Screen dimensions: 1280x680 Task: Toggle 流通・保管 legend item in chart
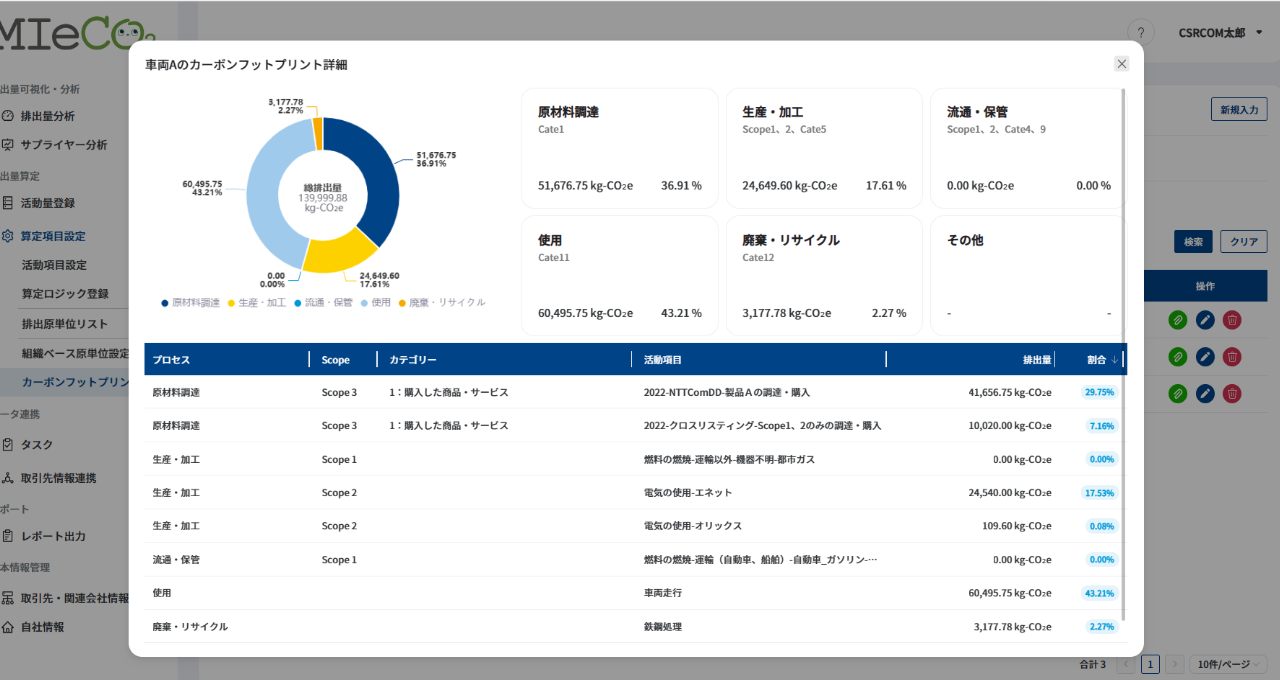tap(324, 302)
